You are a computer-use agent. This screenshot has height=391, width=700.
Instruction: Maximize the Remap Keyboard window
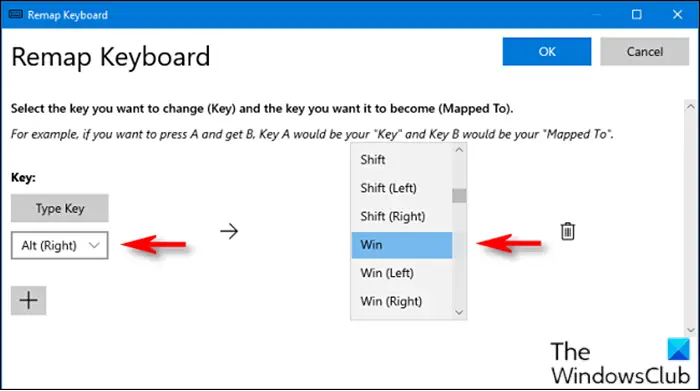637,14
